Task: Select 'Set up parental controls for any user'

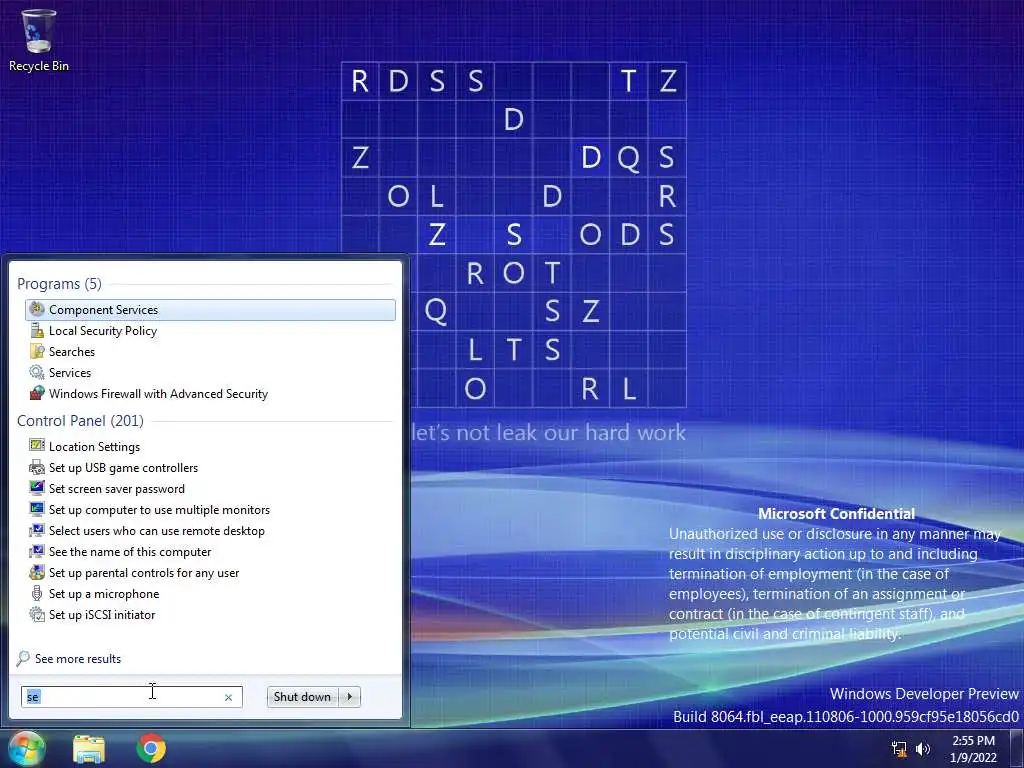Action: point(210,572)
